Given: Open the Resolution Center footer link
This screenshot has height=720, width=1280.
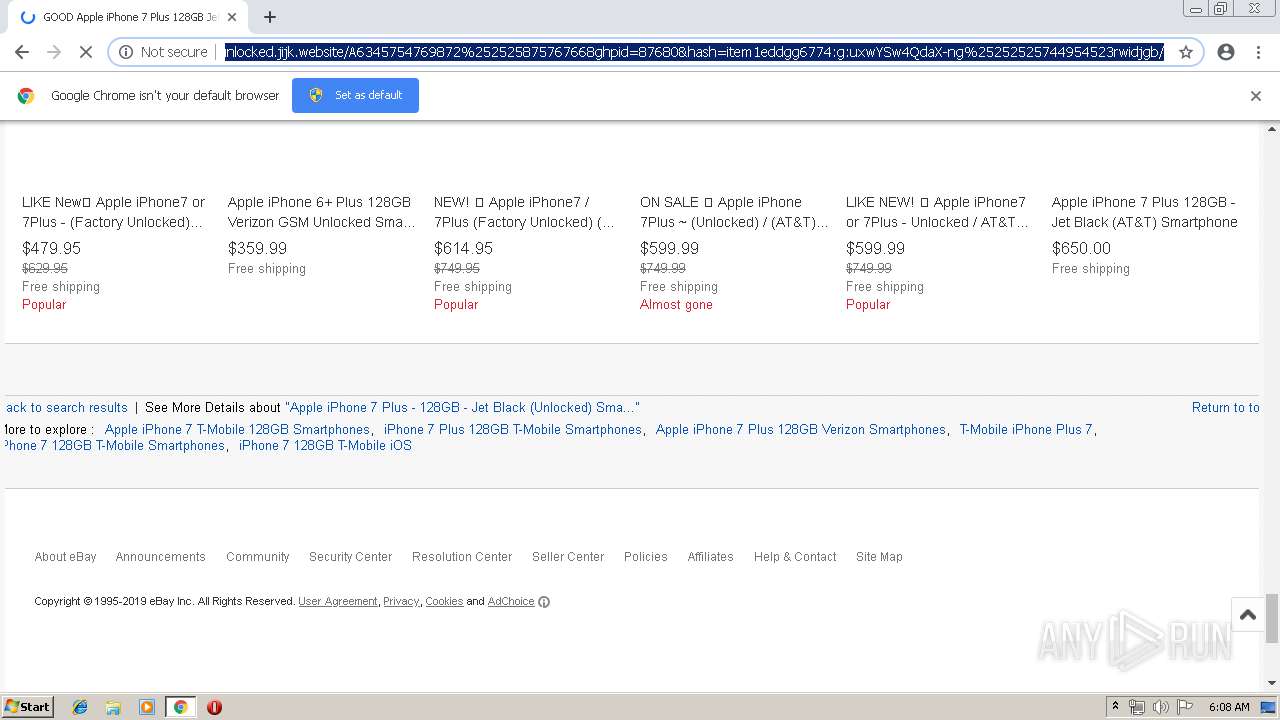Looking at the screenshot, I should [462, 557].
